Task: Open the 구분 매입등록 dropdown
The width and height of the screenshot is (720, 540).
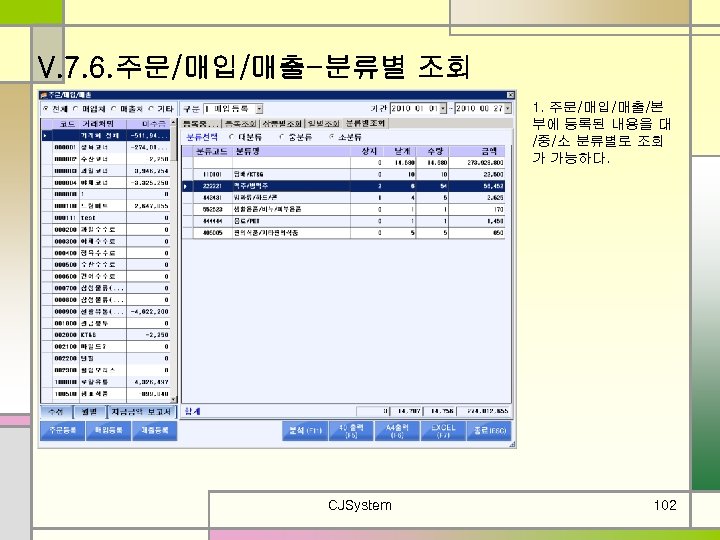Action: pyautogui.click(x=259, y=109)
